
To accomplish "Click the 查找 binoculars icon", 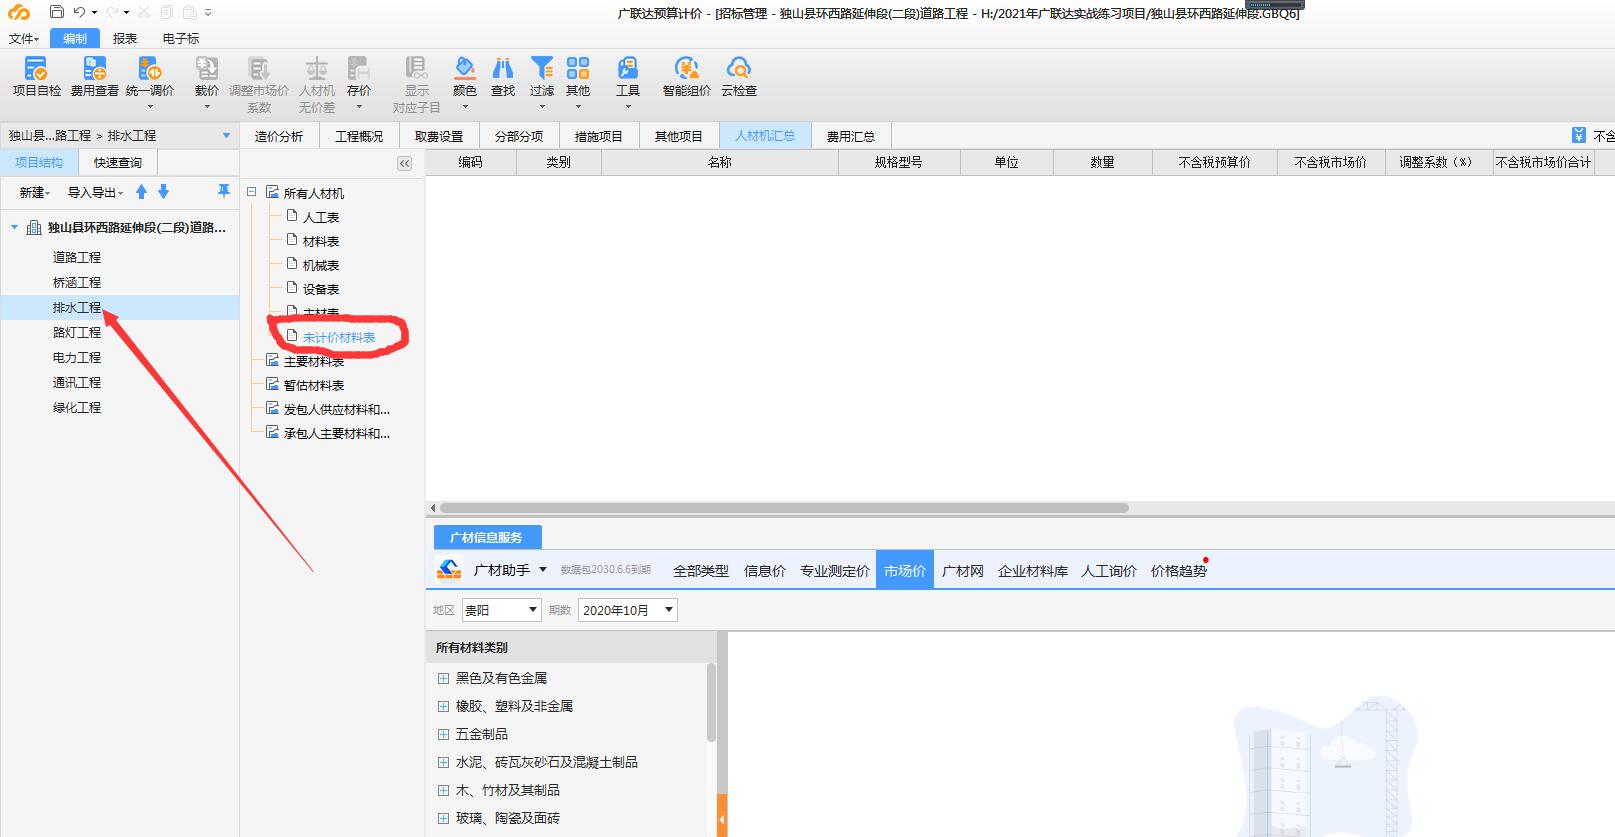I will 503,68.
